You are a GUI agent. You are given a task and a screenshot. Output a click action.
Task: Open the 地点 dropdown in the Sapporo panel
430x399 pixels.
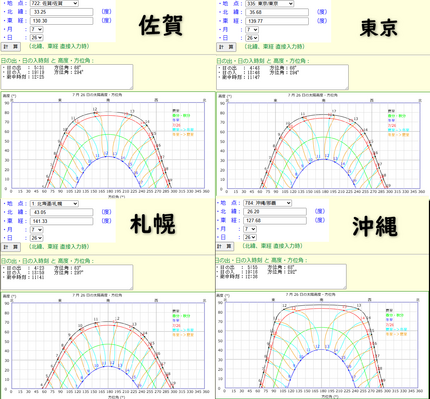[54, 204]
